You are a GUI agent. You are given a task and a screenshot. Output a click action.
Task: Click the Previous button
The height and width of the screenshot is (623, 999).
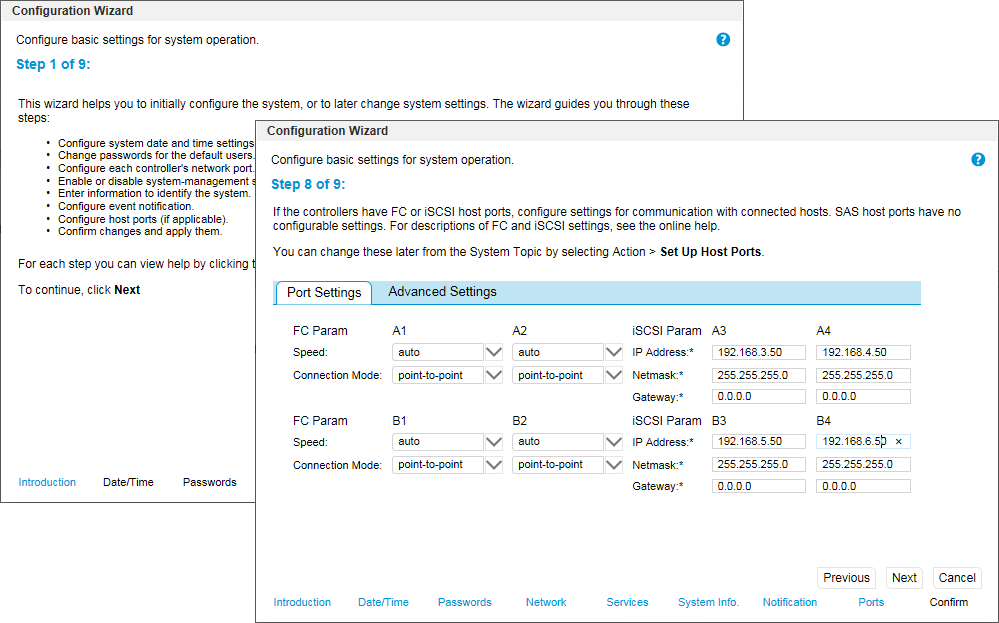846,578
